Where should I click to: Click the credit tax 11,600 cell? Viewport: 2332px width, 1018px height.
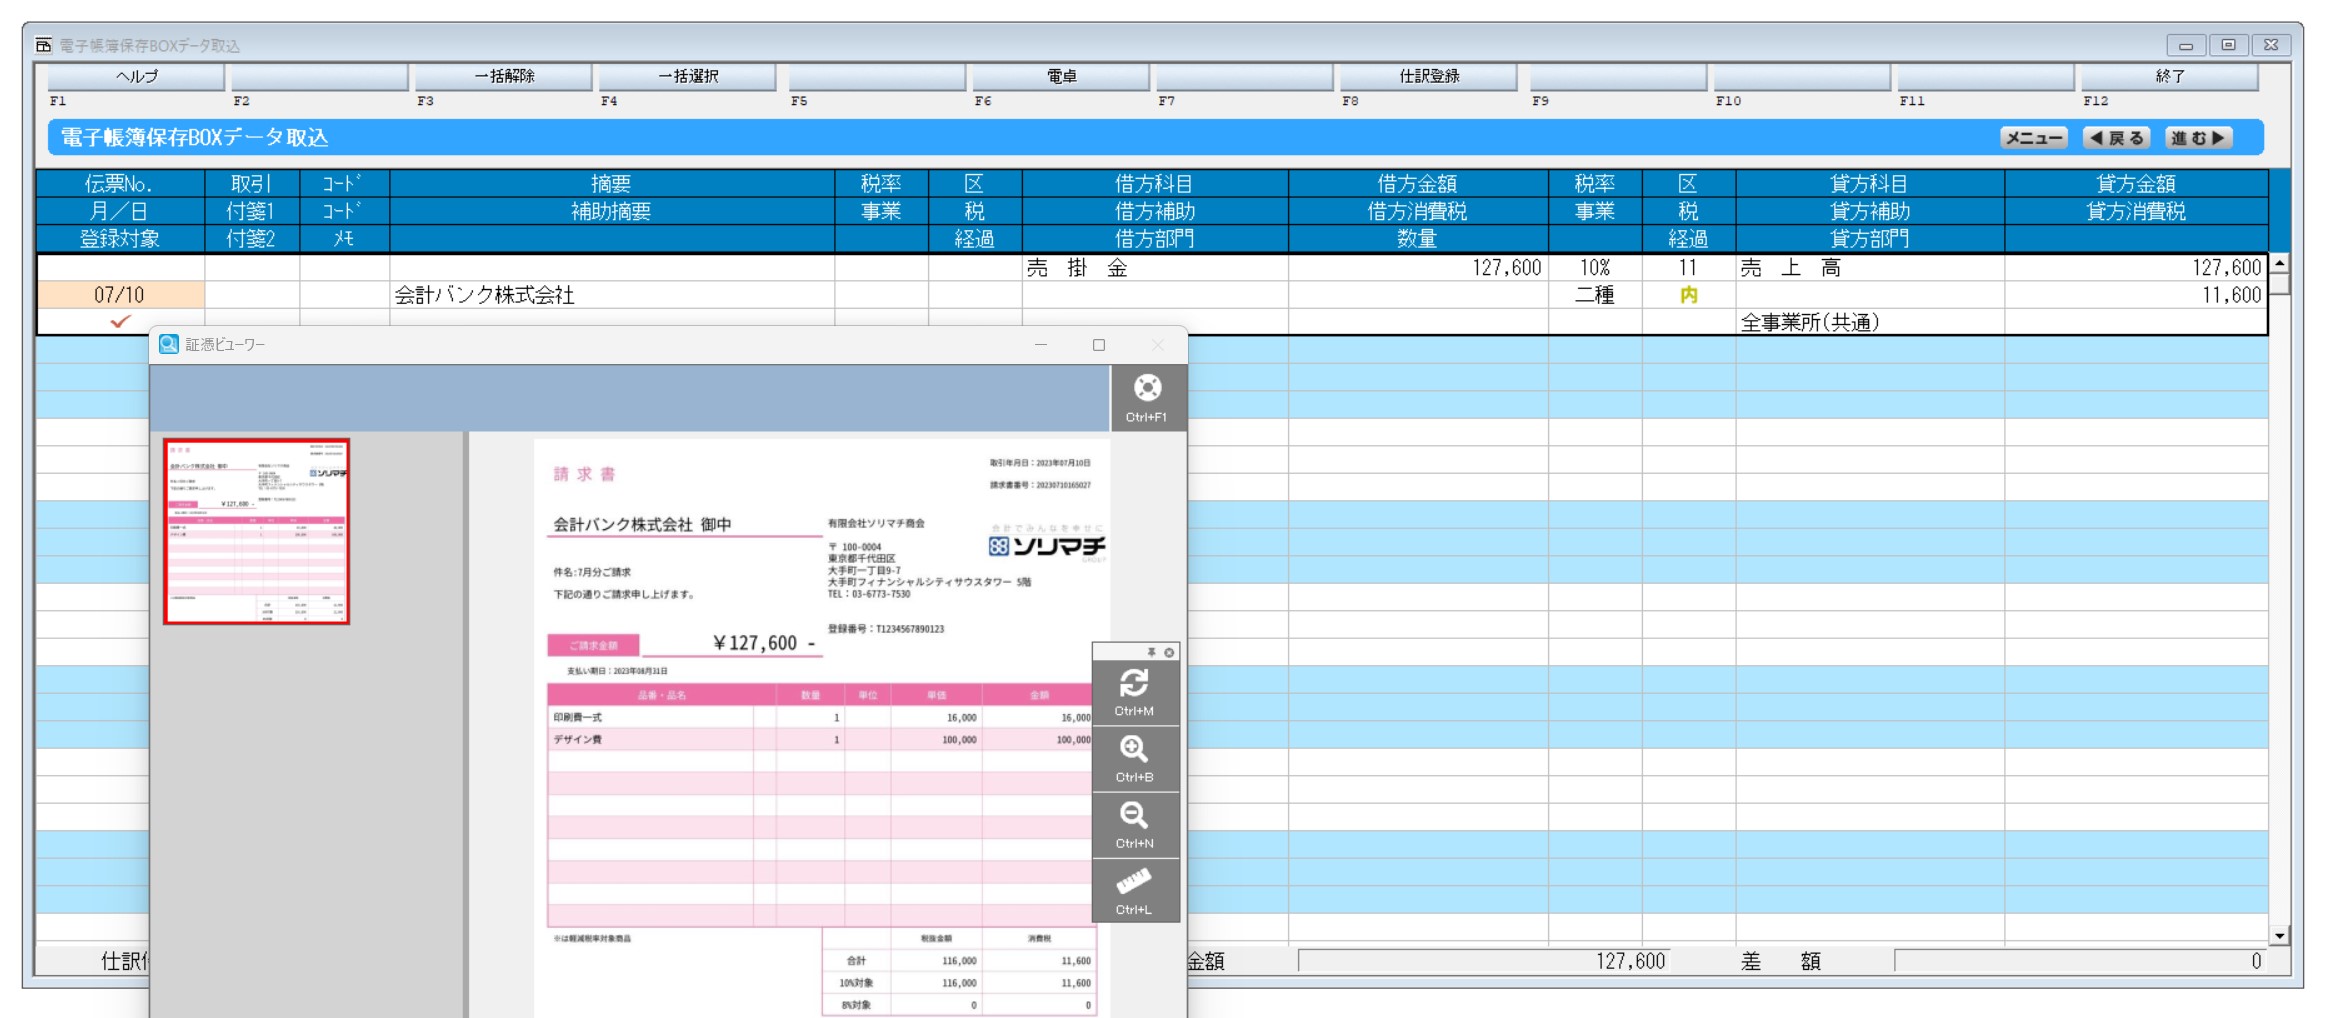click(2136, 295)
